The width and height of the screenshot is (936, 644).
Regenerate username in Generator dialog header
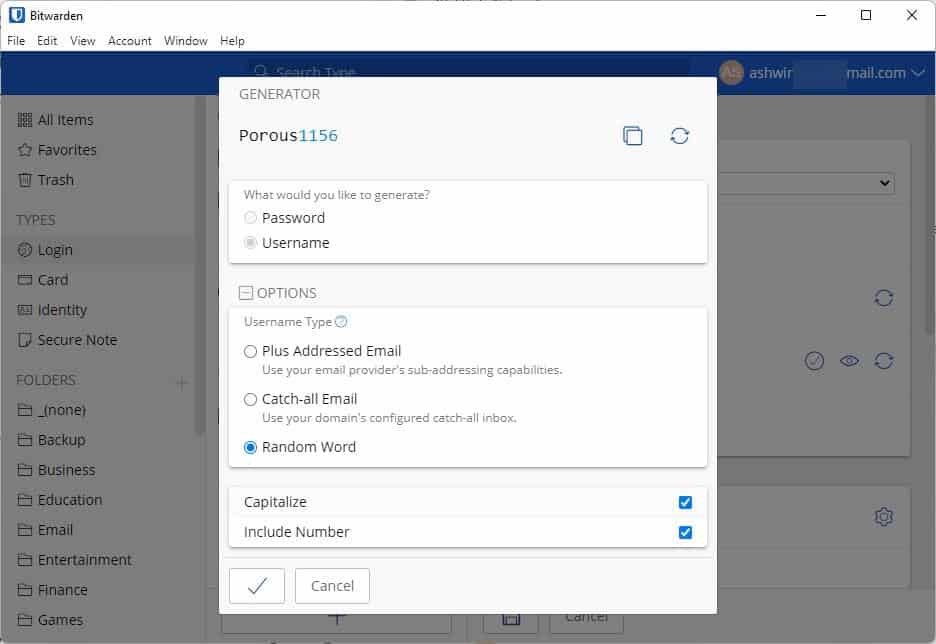point(679,136)
